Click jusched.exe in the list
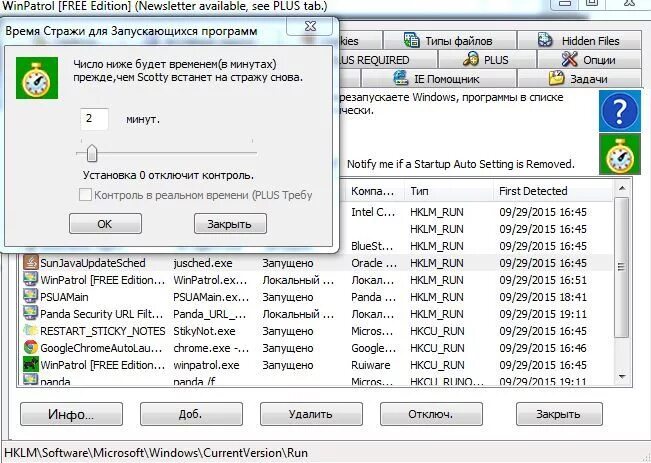 pos(203,263)
